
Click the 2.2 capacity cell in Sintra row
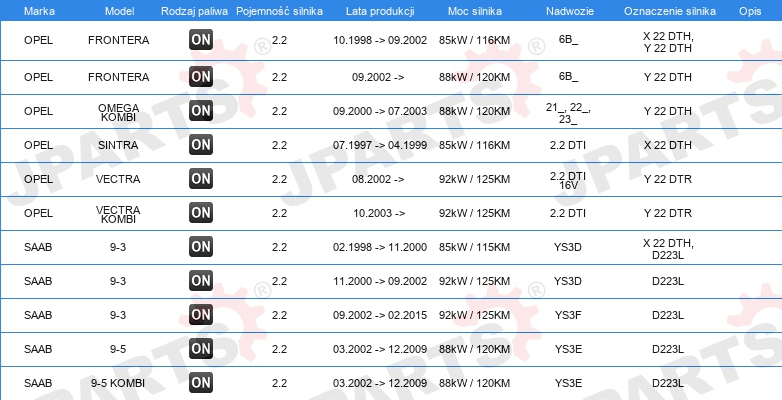pyautogui.click(x=279, y=145)
